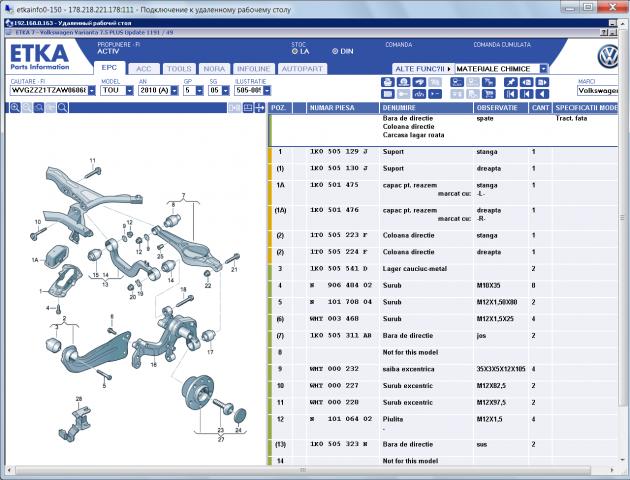Click the DENUMIRE column header
Screen dimensions: 630x480
(x=426, y=108)
